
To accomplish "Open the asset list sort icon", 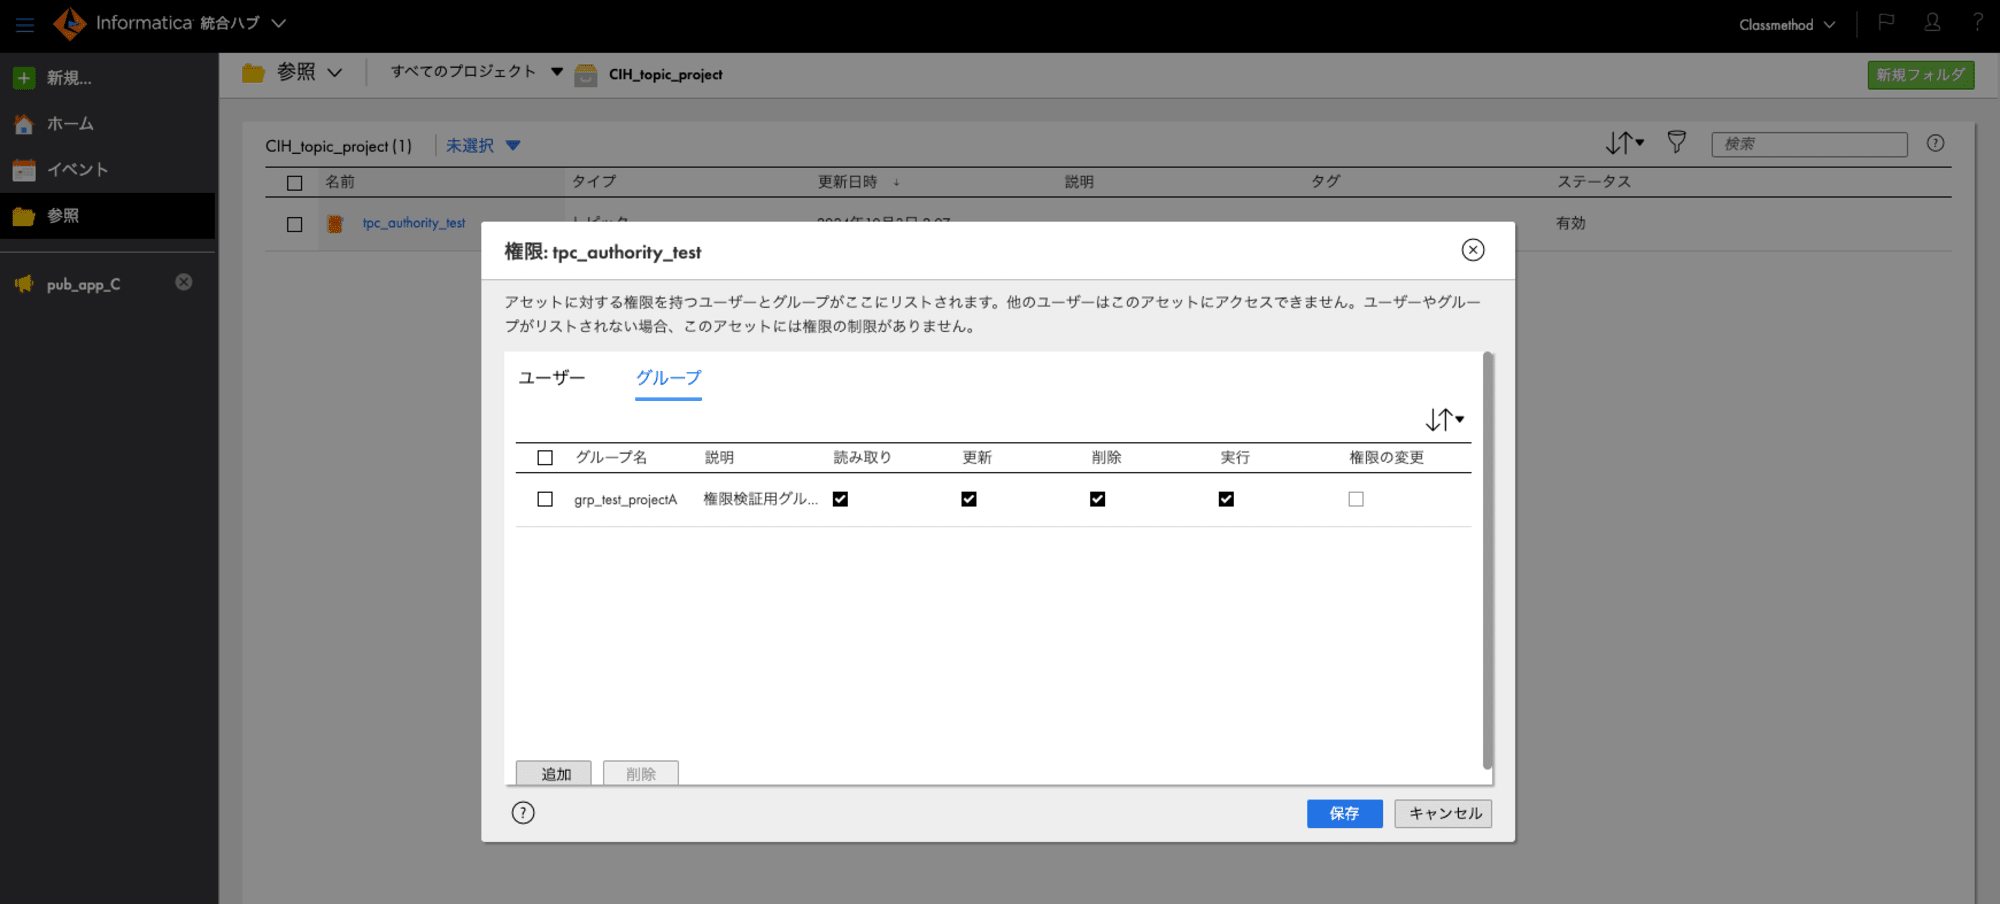I will tap(1624, 143).
